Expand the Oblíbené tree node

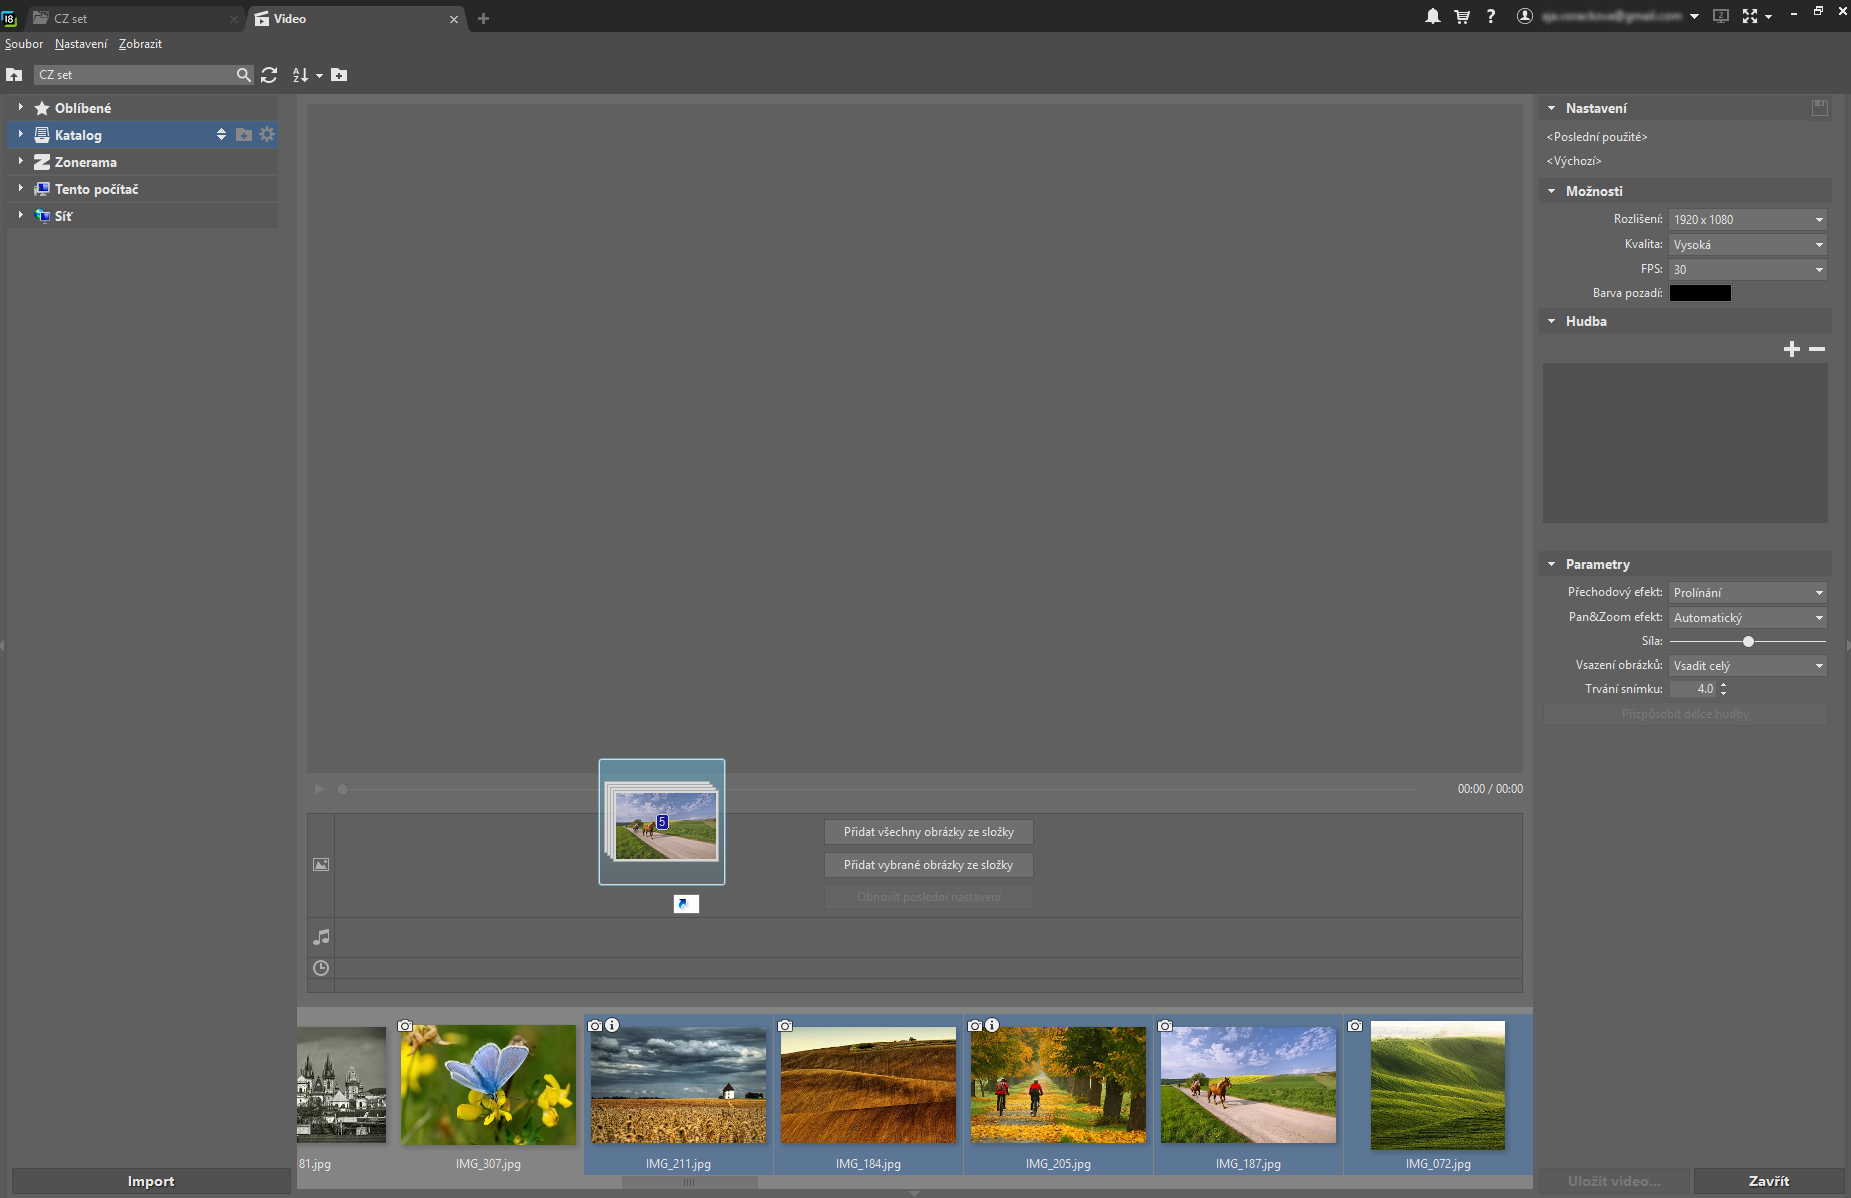point(20,107)
